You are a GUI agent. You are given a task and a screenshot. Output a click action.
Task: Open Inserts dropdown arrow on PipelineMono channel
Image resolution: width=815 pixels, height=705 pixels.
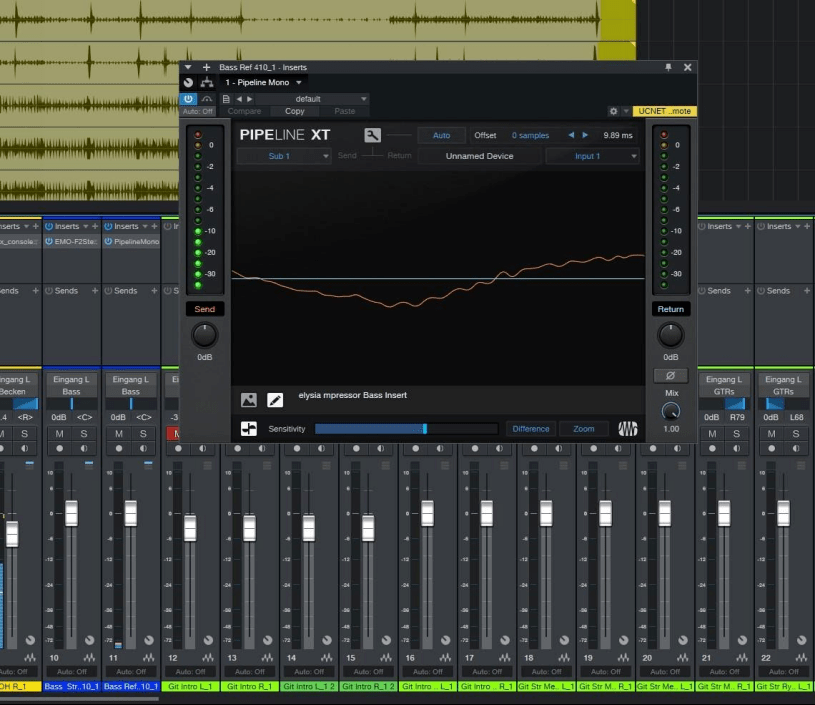pos(144,226)
